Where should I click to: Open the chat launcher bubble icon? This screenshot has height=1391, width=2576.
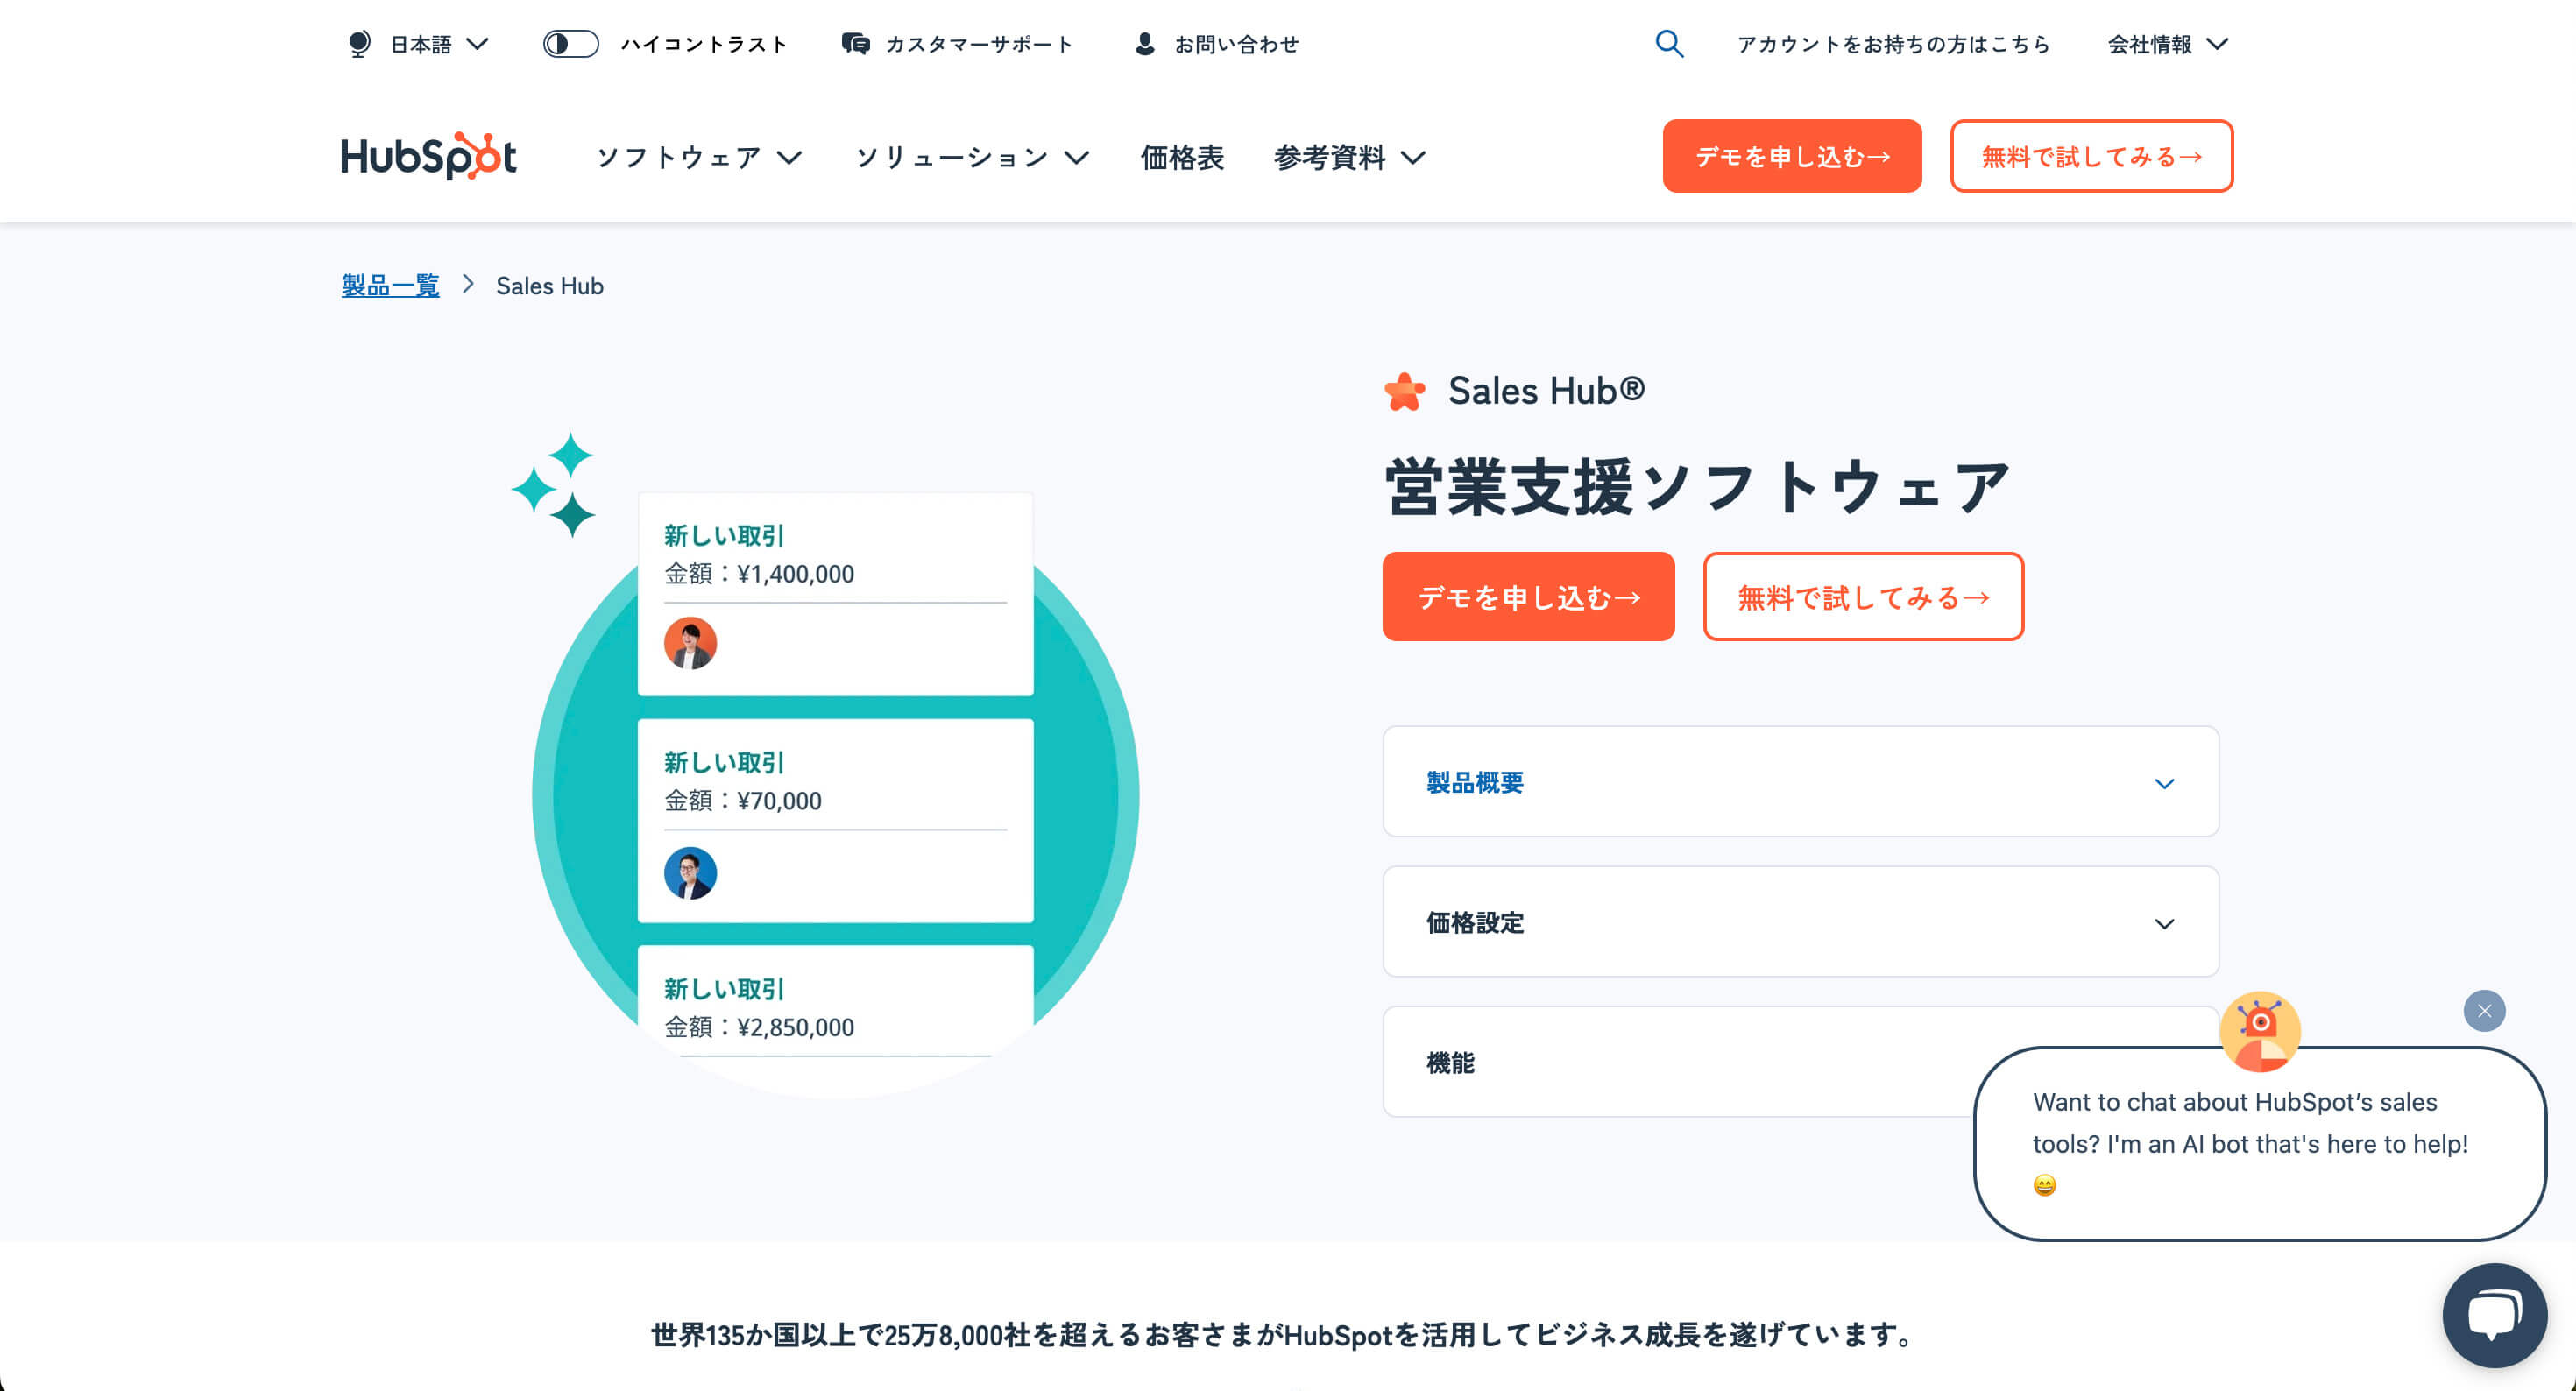2494,1314
